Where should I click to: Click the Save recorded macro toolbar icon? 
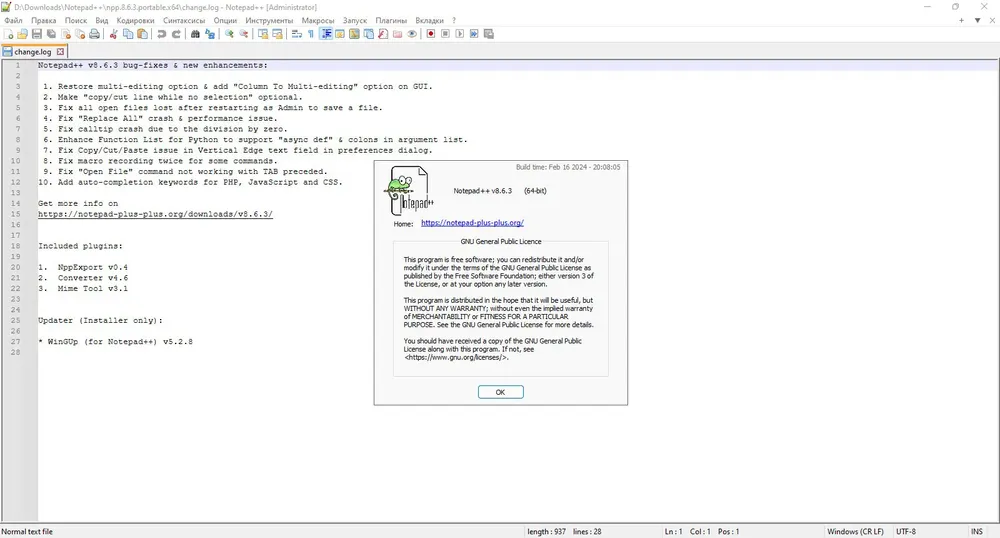tap(489, 34)
